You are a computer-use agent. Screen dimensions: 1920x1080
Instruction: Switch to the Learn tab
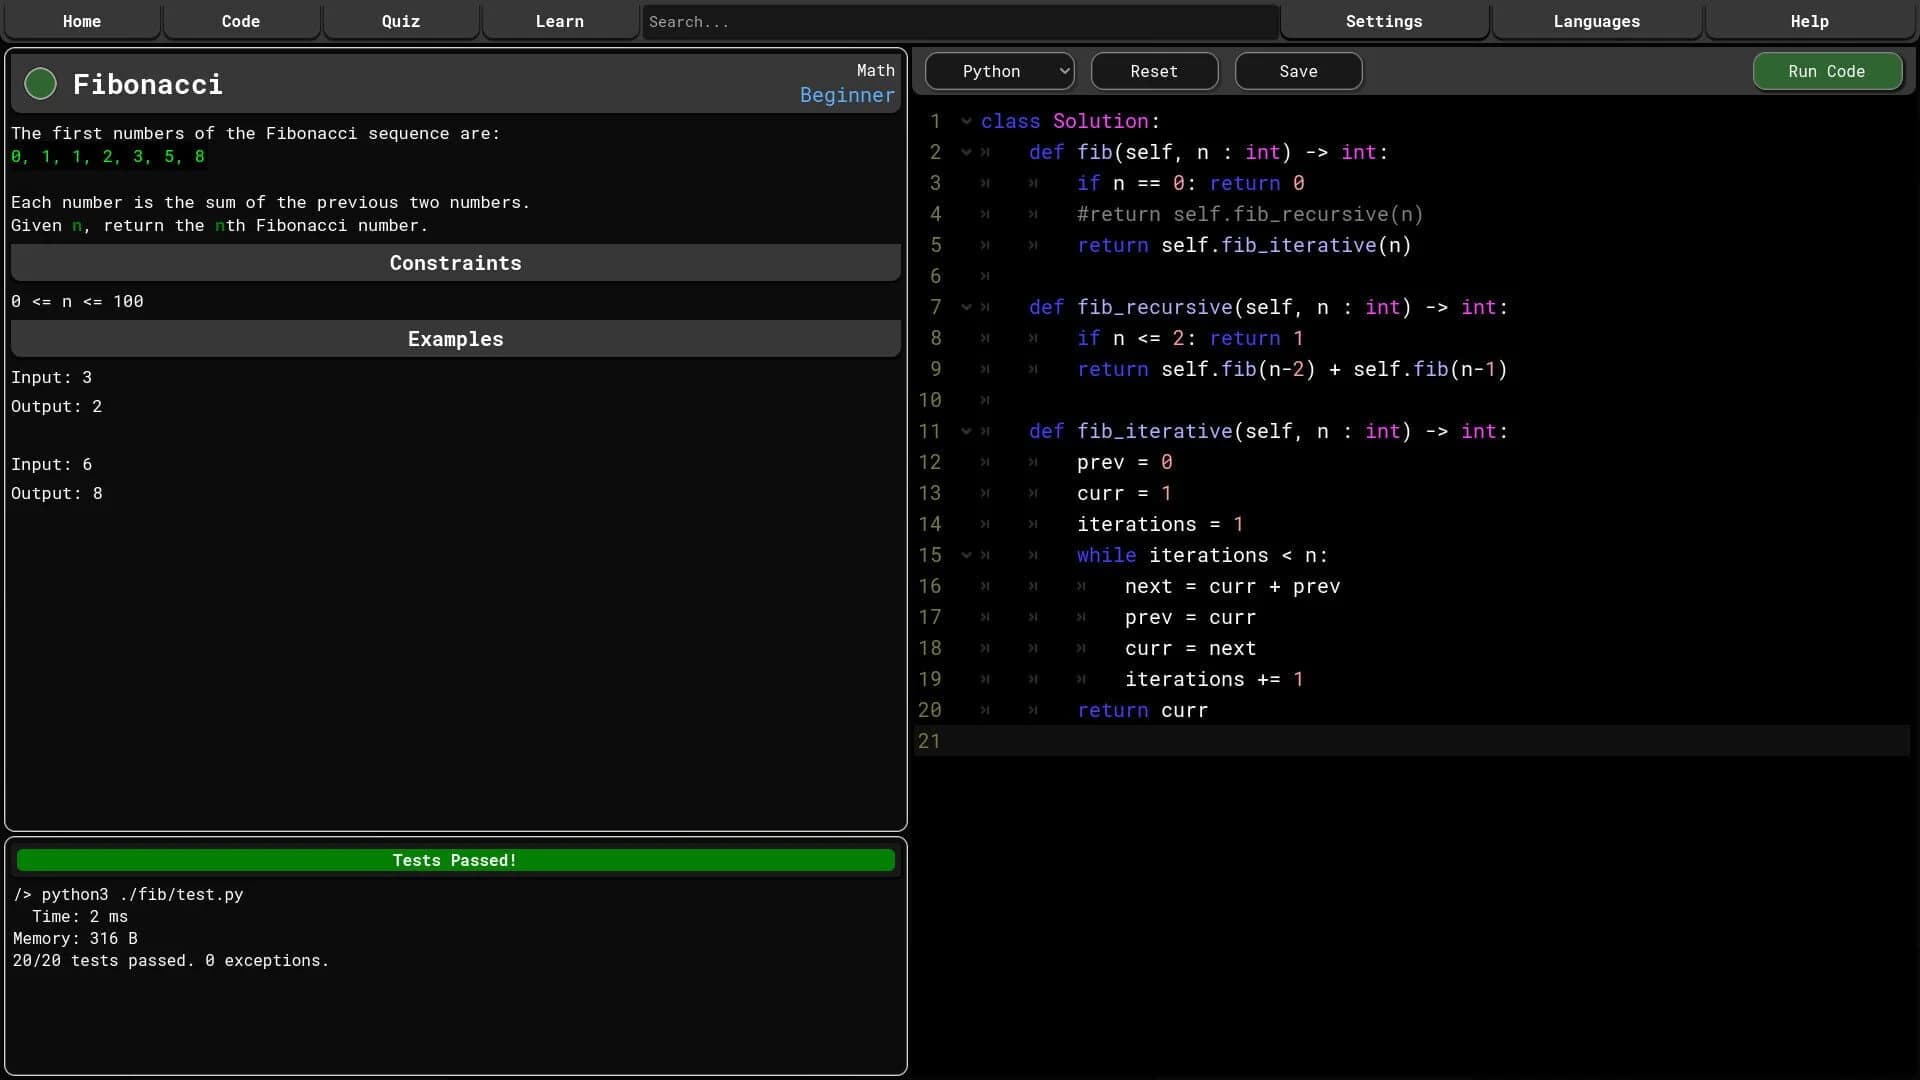560,21
